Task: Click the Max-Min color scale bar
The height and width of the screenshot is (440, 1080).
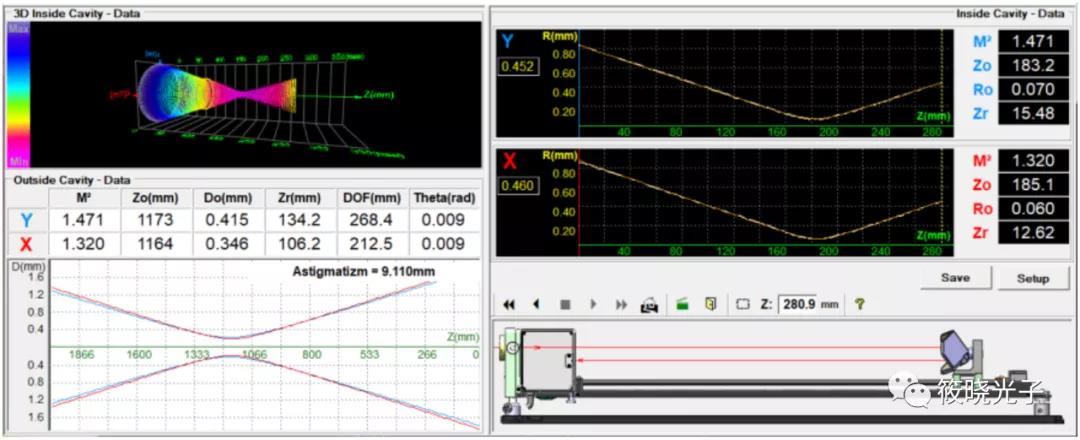Action: [18, 96]
